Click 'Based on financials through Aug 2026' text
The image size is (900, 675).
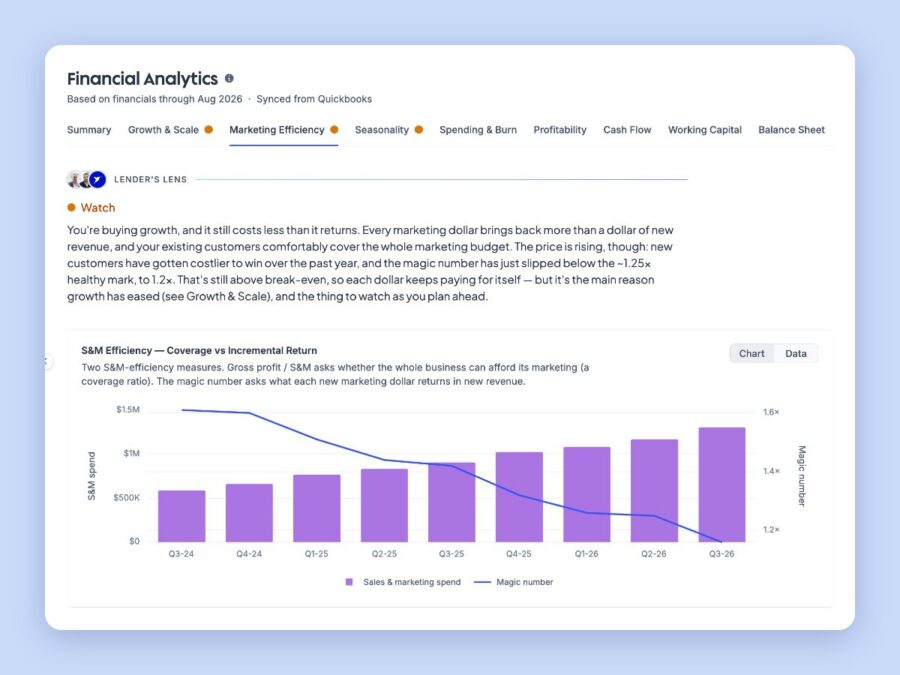(154, 99)
